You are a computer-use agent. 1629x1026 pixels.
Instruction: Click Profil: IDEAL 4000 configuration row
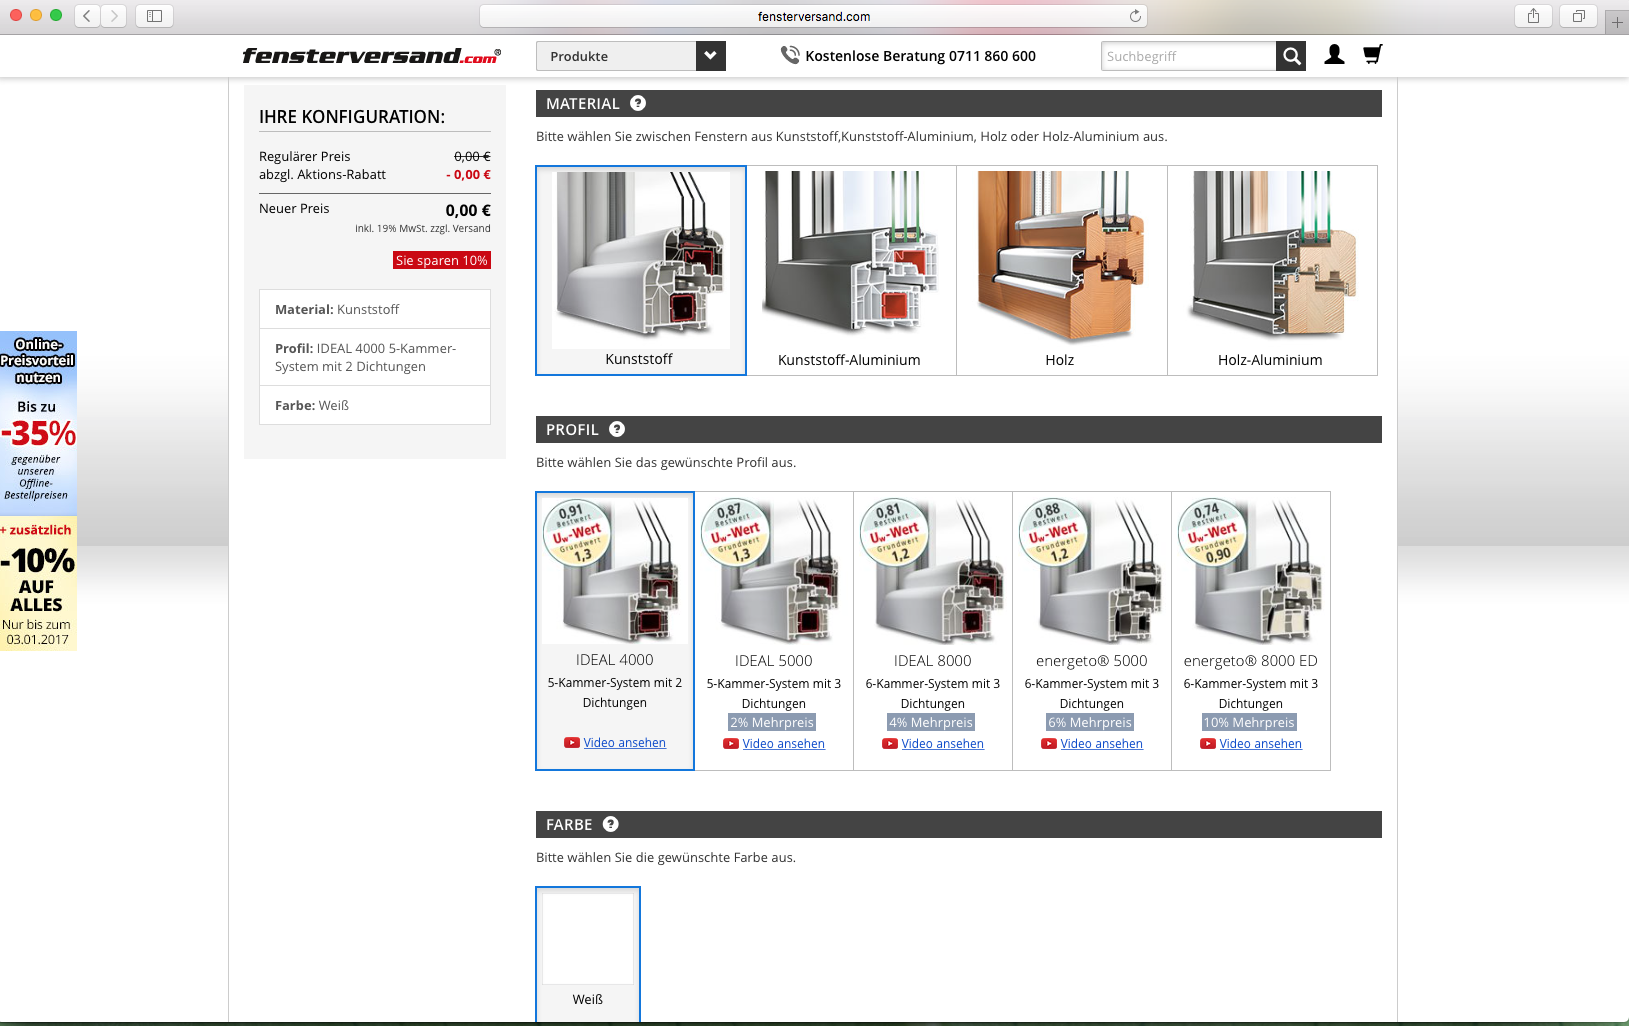point(375,357)
